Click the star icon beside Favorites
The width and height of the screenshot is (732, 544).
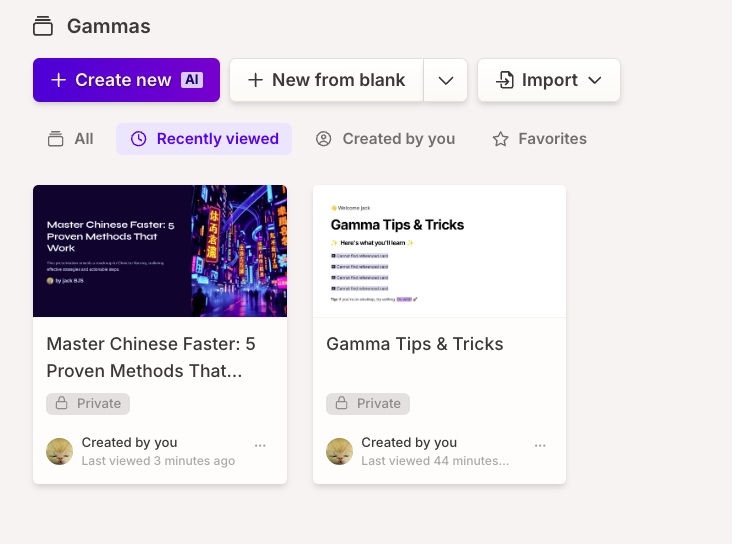point(500,139)
